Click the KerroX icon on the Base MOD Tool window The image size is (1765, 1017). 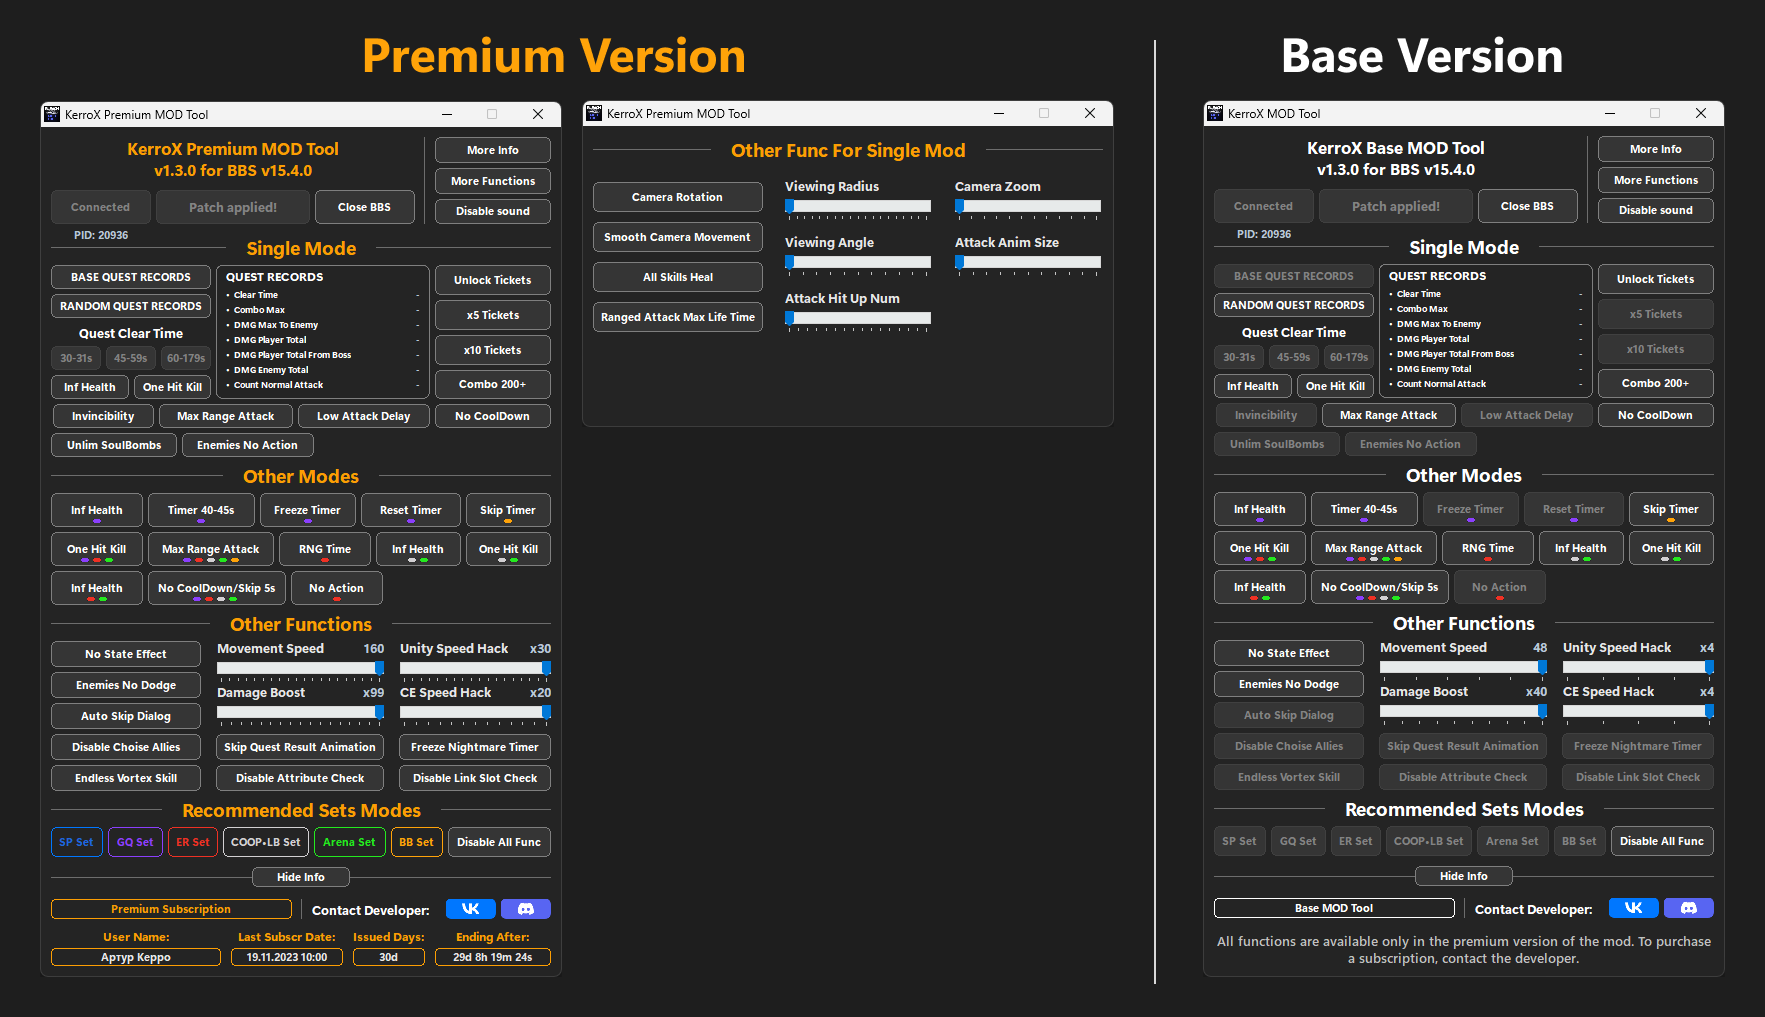coord(1214,113)
